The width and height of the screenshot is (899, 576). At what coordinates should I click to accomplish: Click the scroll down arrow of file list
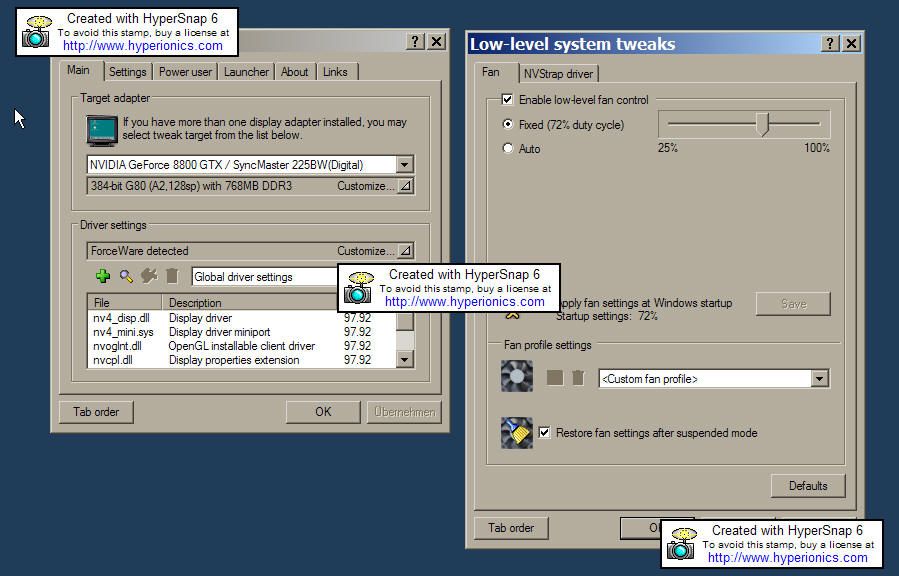point(405,360)
